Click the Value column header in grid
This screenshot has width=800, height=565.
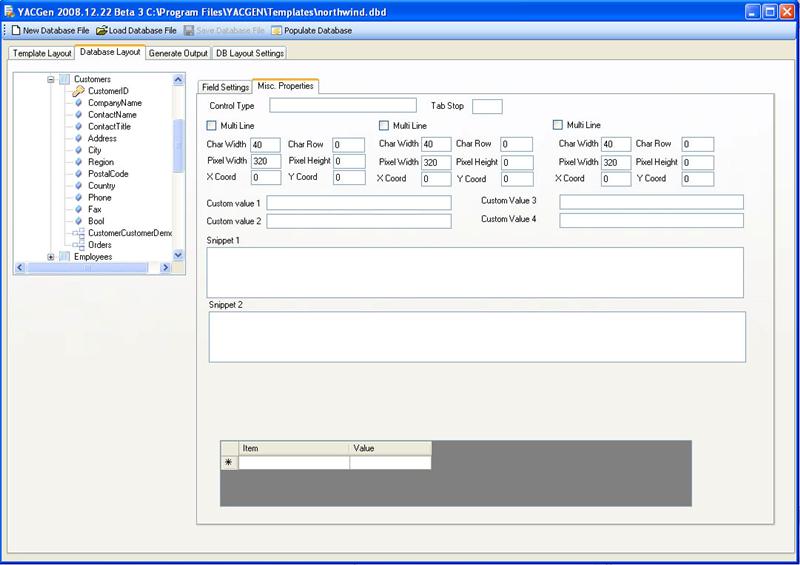(x=390, y=448)
